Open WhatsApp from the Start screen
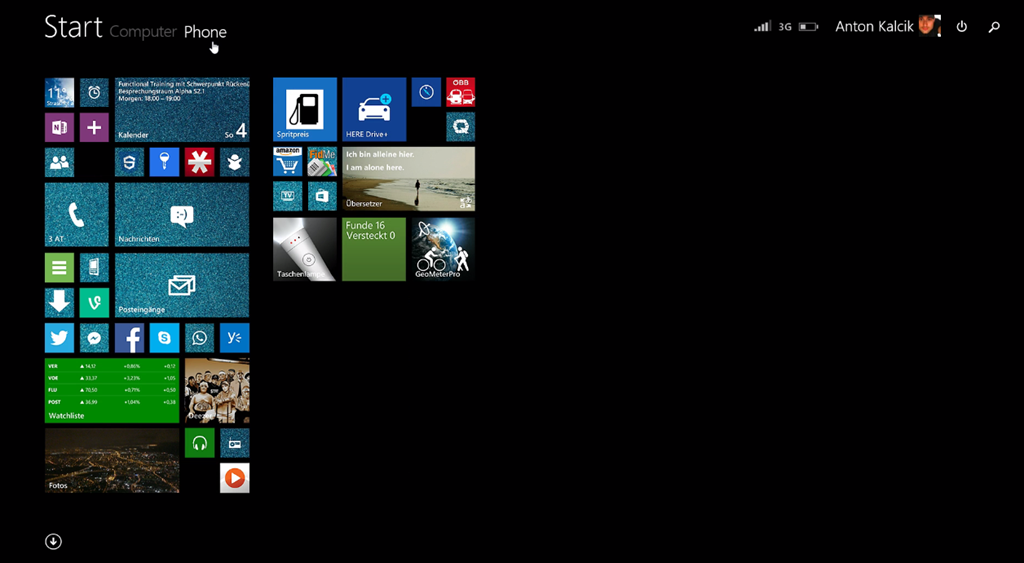 click(199, 338)
